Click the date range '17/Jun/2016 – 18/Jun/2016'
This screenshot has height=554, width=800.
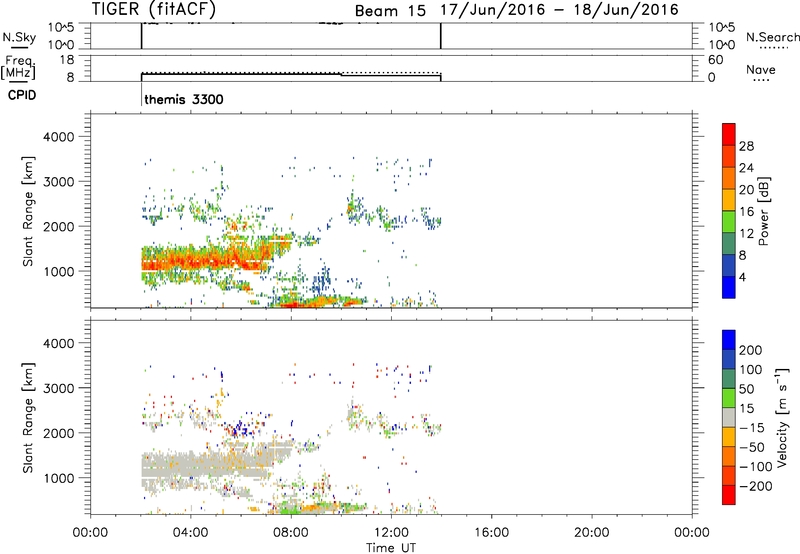coord(559,10)
